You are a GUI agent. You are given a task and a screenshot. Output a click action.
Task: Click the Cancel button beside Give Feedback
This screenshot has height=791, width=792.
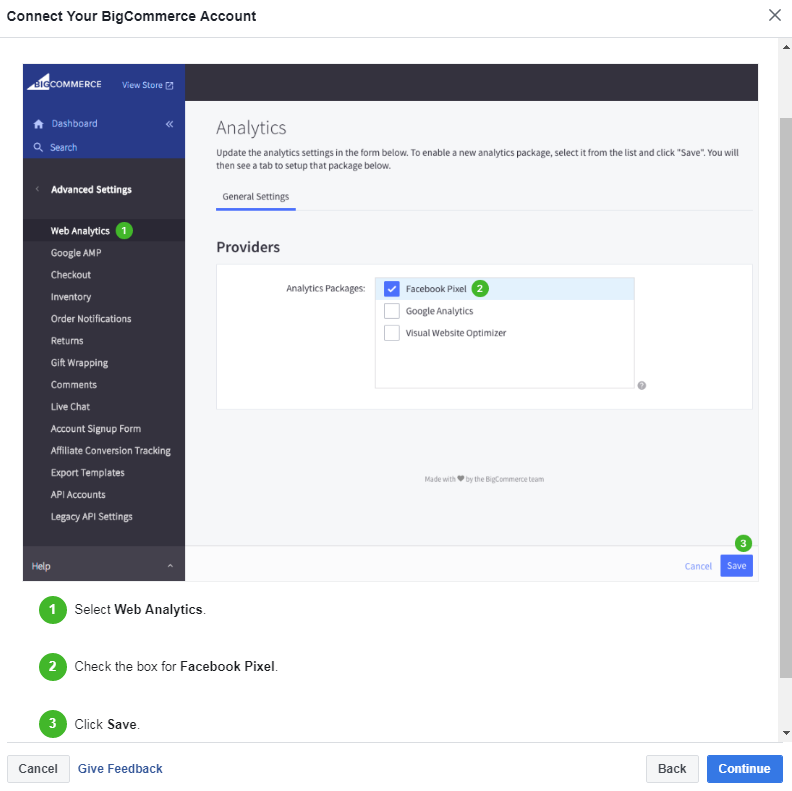click(38, 768)
